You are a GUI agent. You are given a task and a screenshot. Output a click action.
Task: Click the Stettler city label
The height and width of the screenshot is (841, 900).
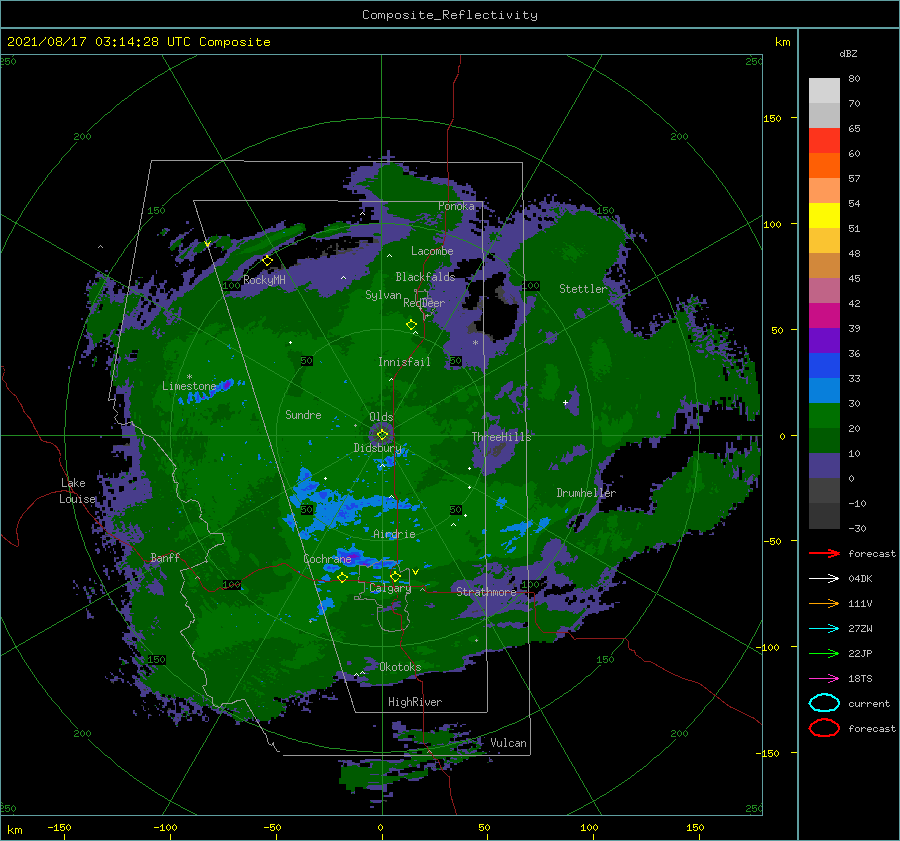click(x=583, y=289)
